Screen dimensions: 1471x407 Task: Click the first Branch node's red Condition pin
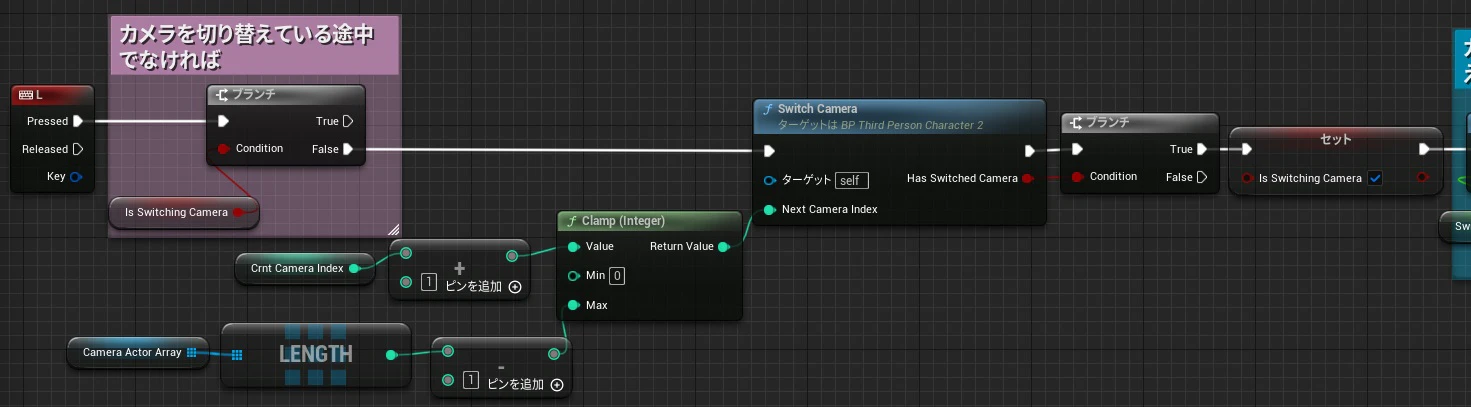coord(223,149)
